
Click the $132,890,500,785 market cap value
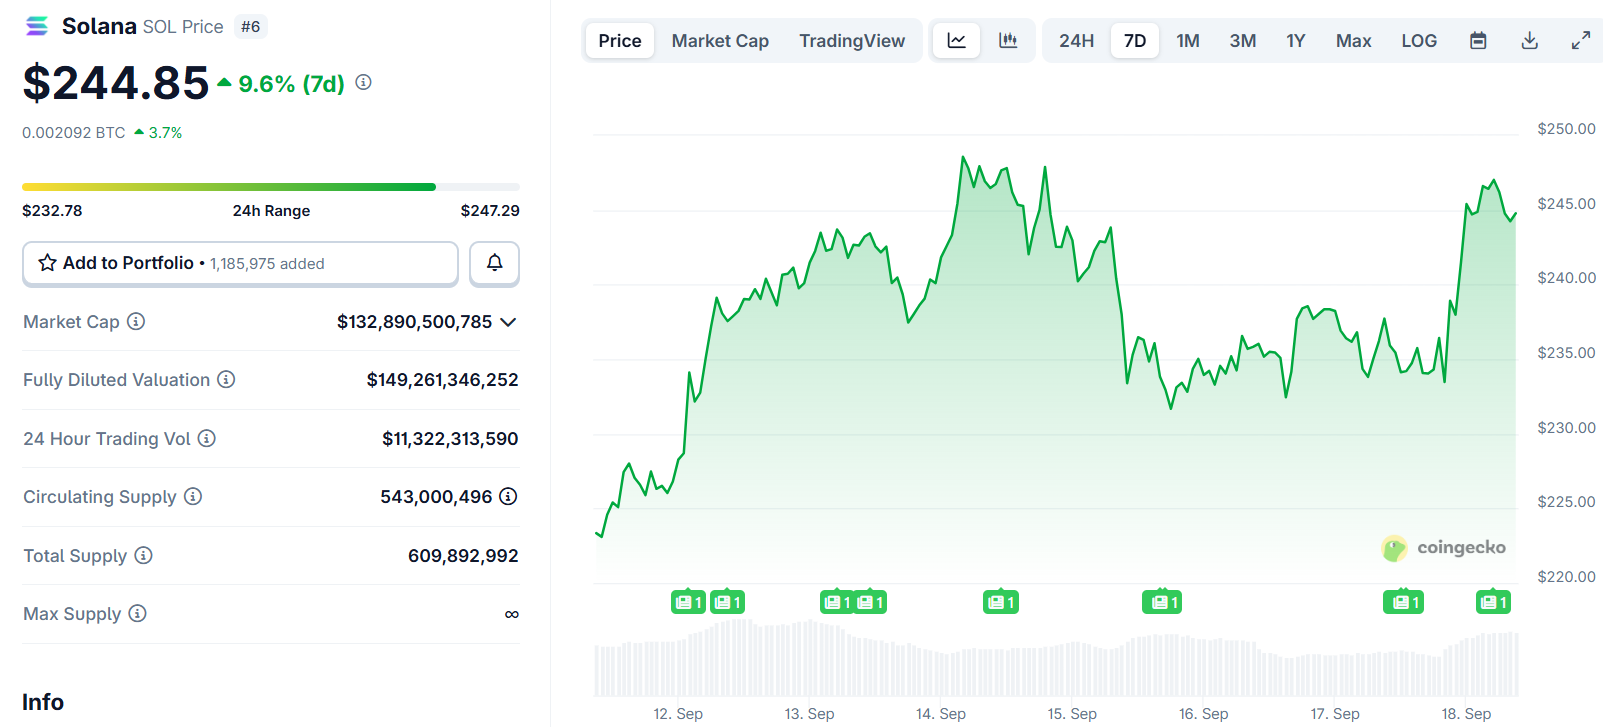[x=414, y=321]
